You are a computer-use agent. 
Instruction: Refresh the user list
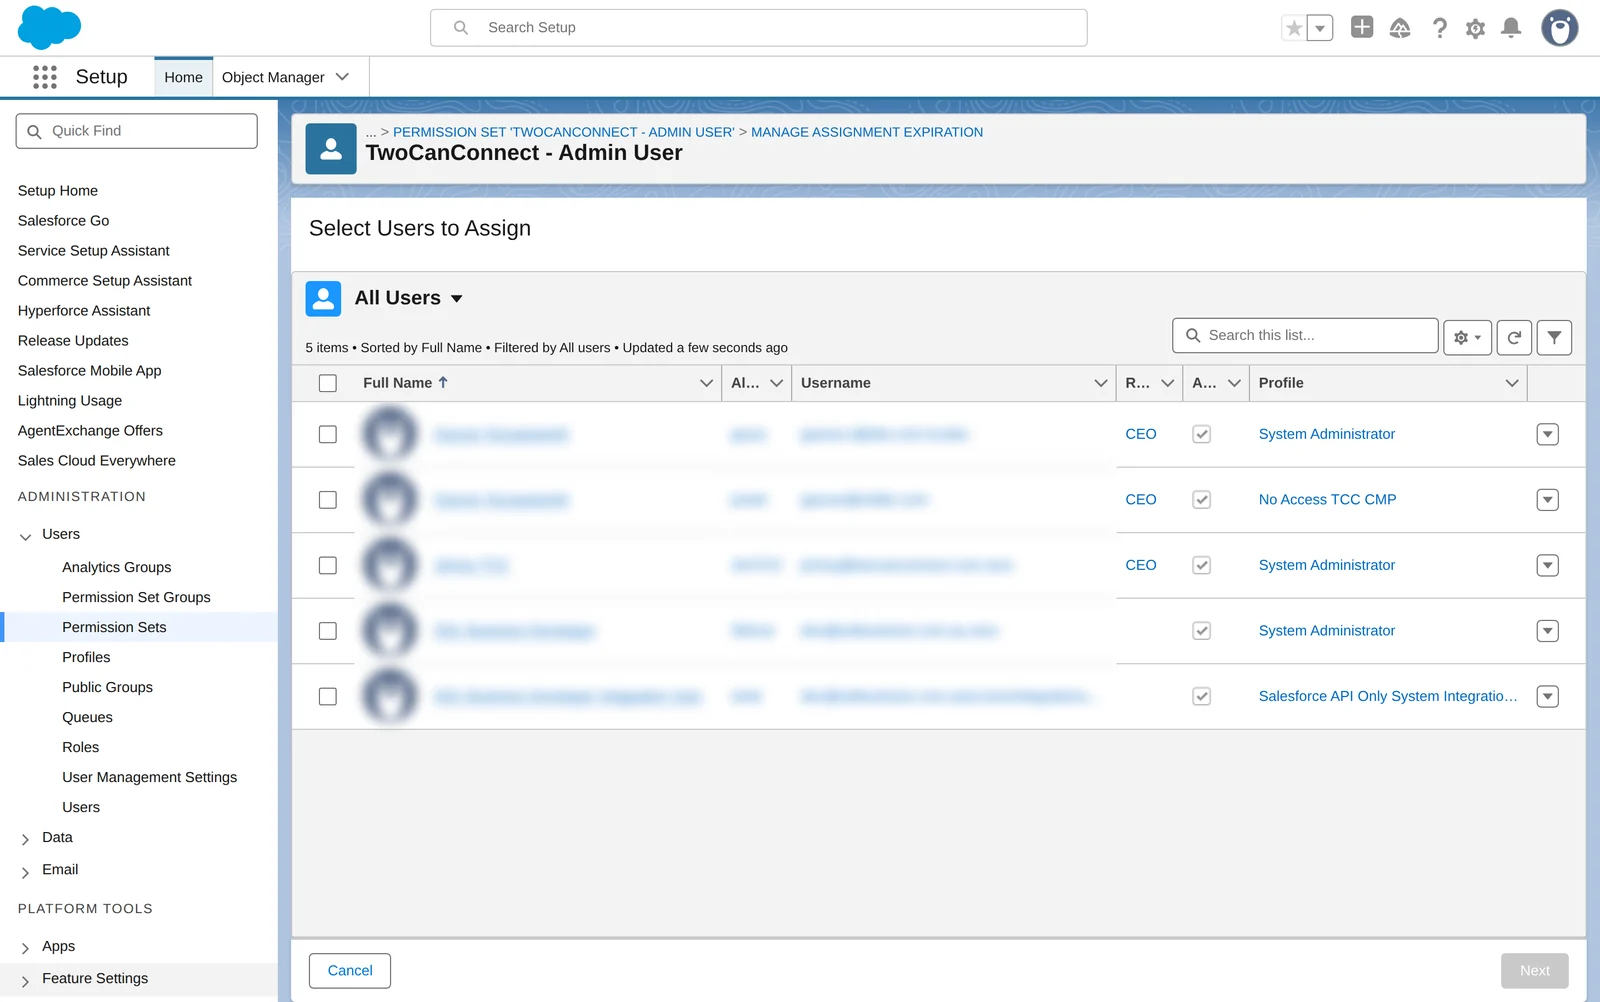coord(1514,338)
